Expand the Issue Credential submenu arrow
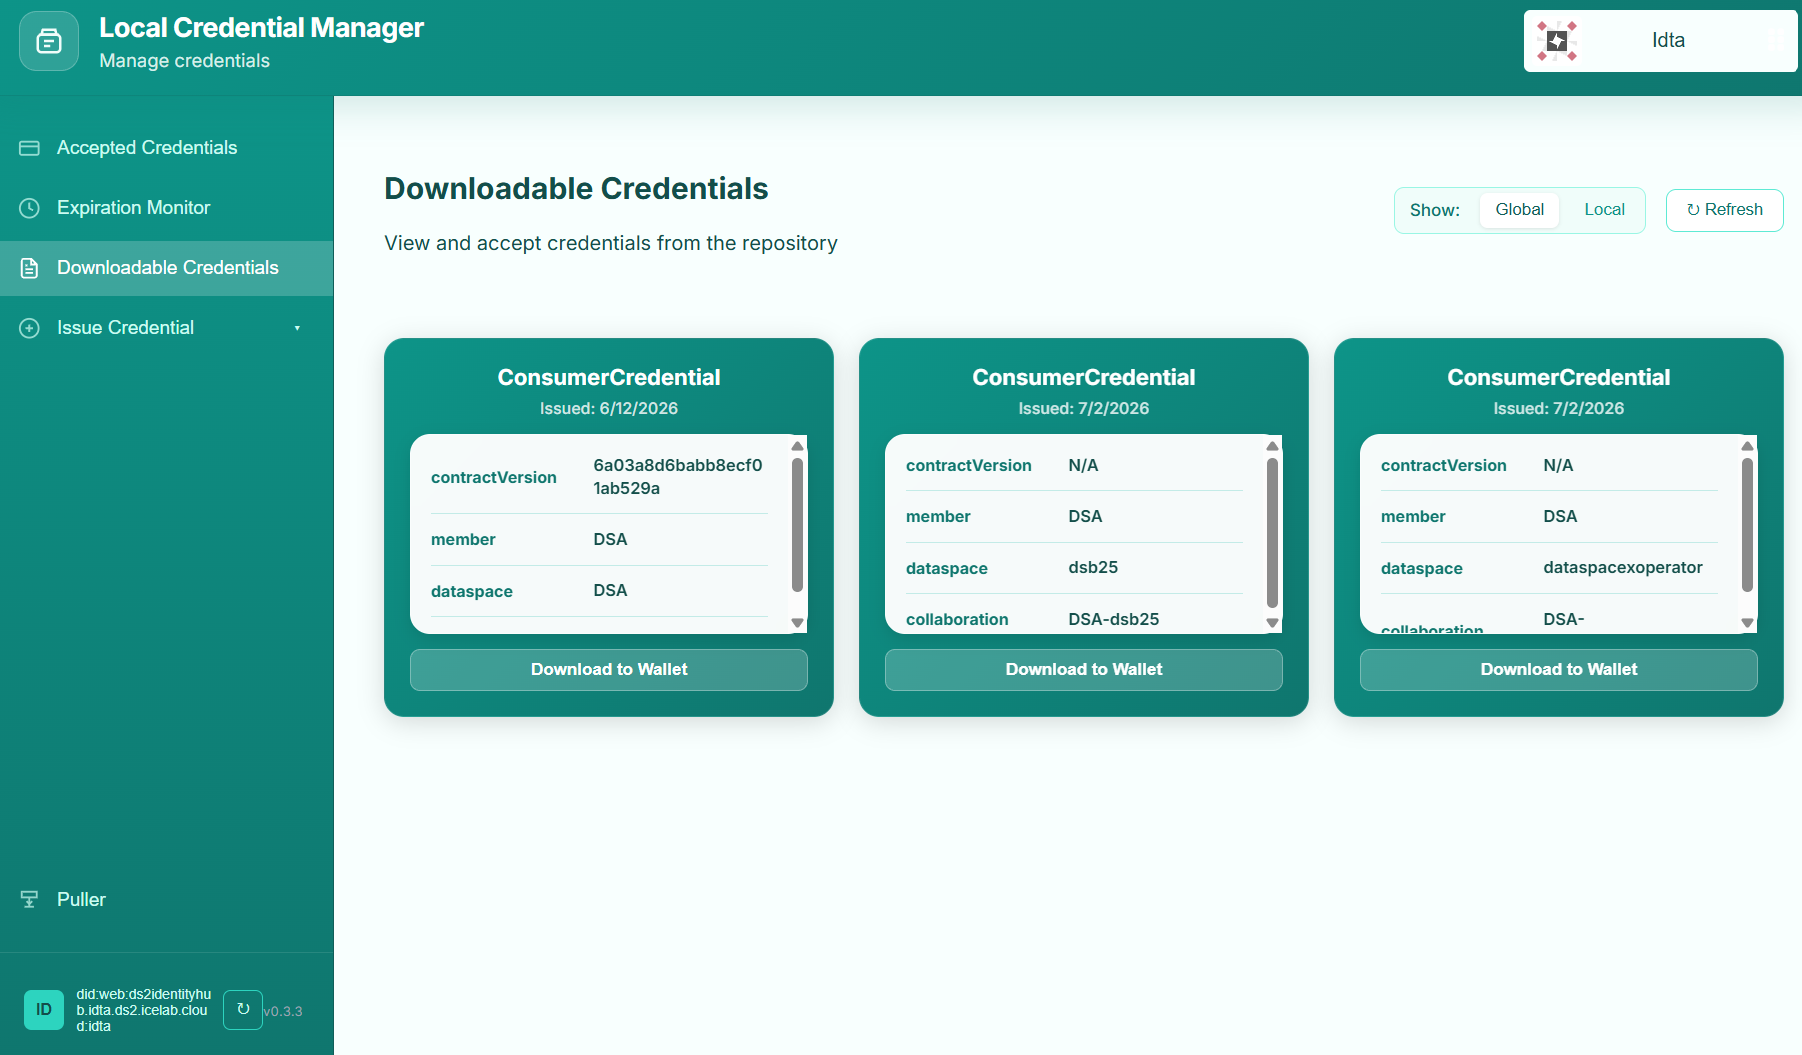This screenshot has height=1055, width=1802. pyautogui.click(x=297, y=328)
